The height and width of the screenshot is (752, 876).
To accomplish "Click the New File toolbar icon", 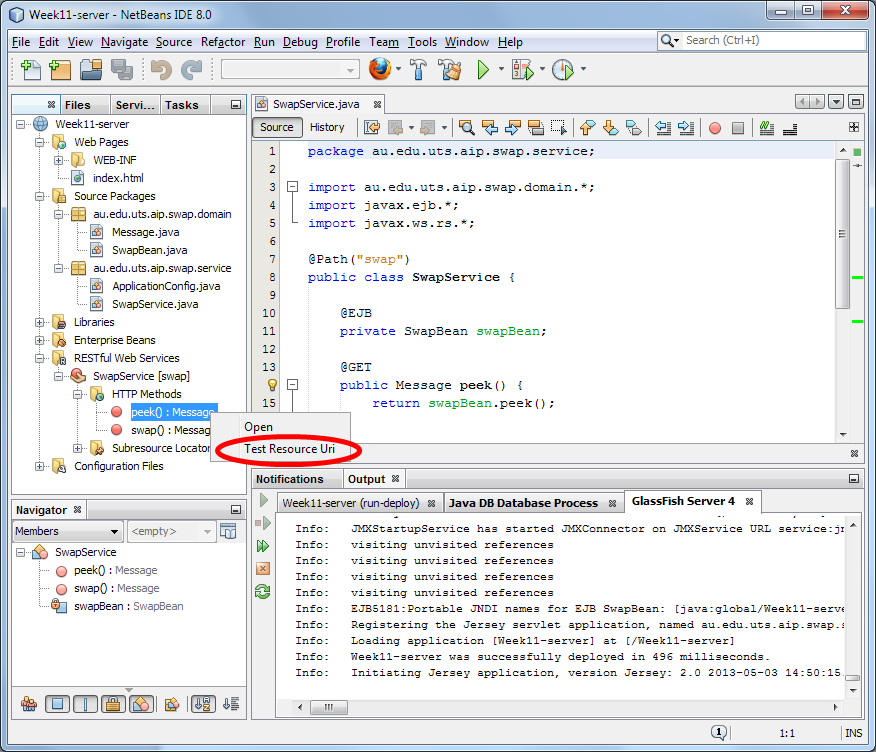I will point(31,70).
